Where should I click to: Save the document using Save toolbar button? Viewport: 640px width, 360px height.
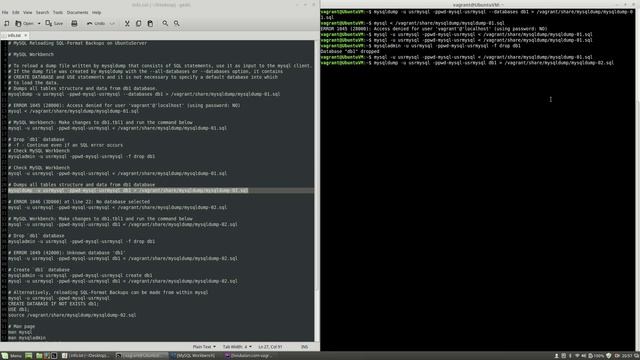point(54,24)
